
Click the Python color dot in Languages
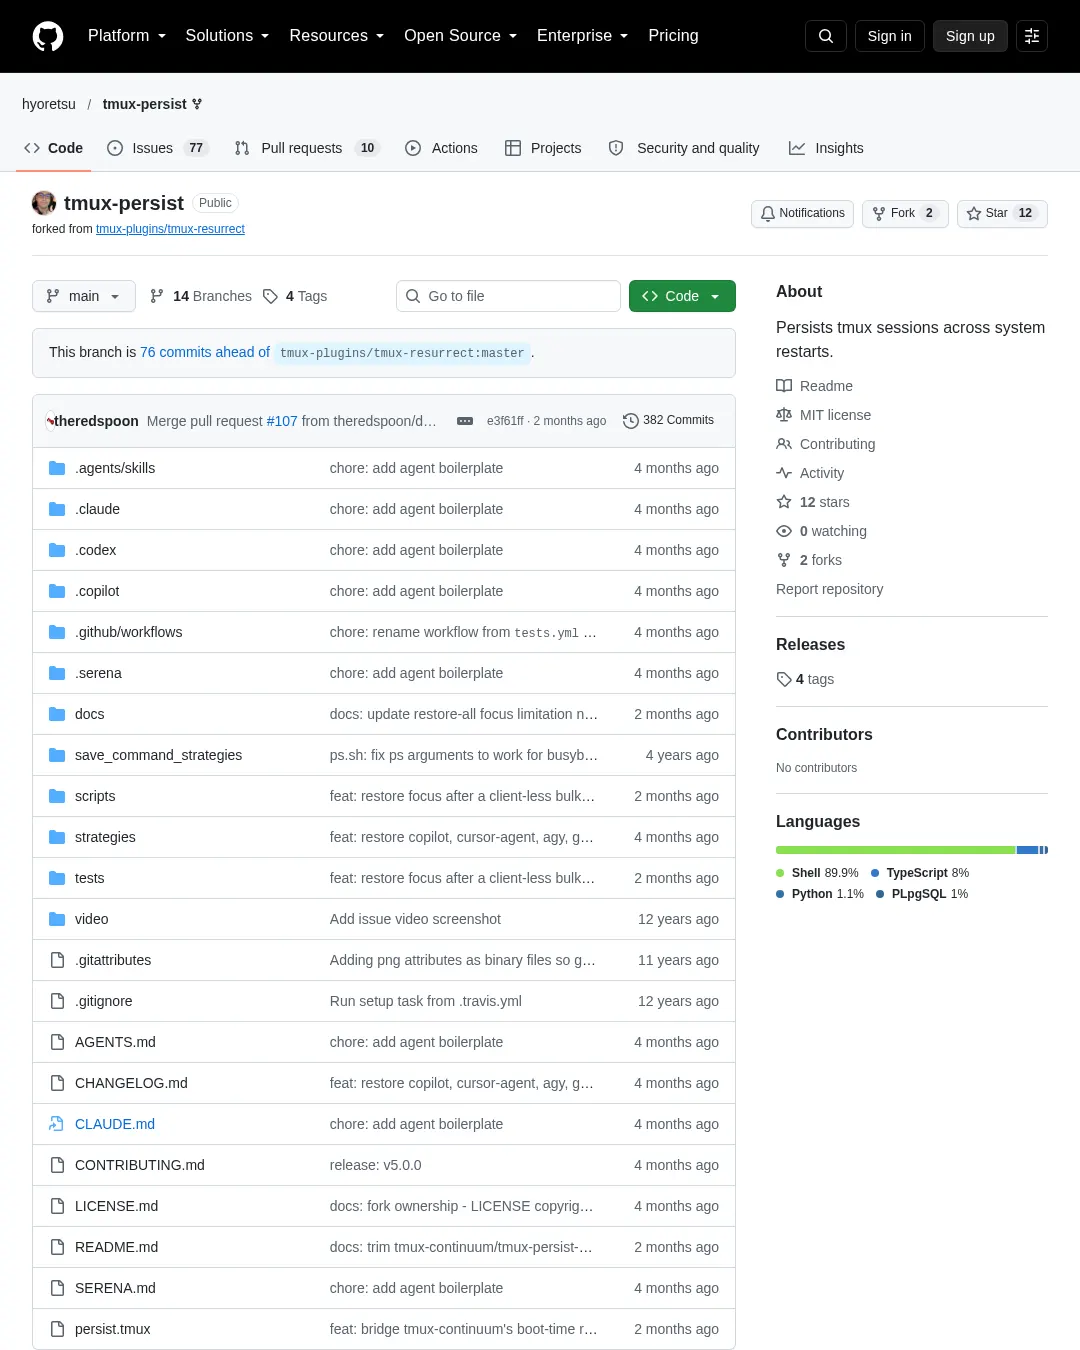click(780, 894)
